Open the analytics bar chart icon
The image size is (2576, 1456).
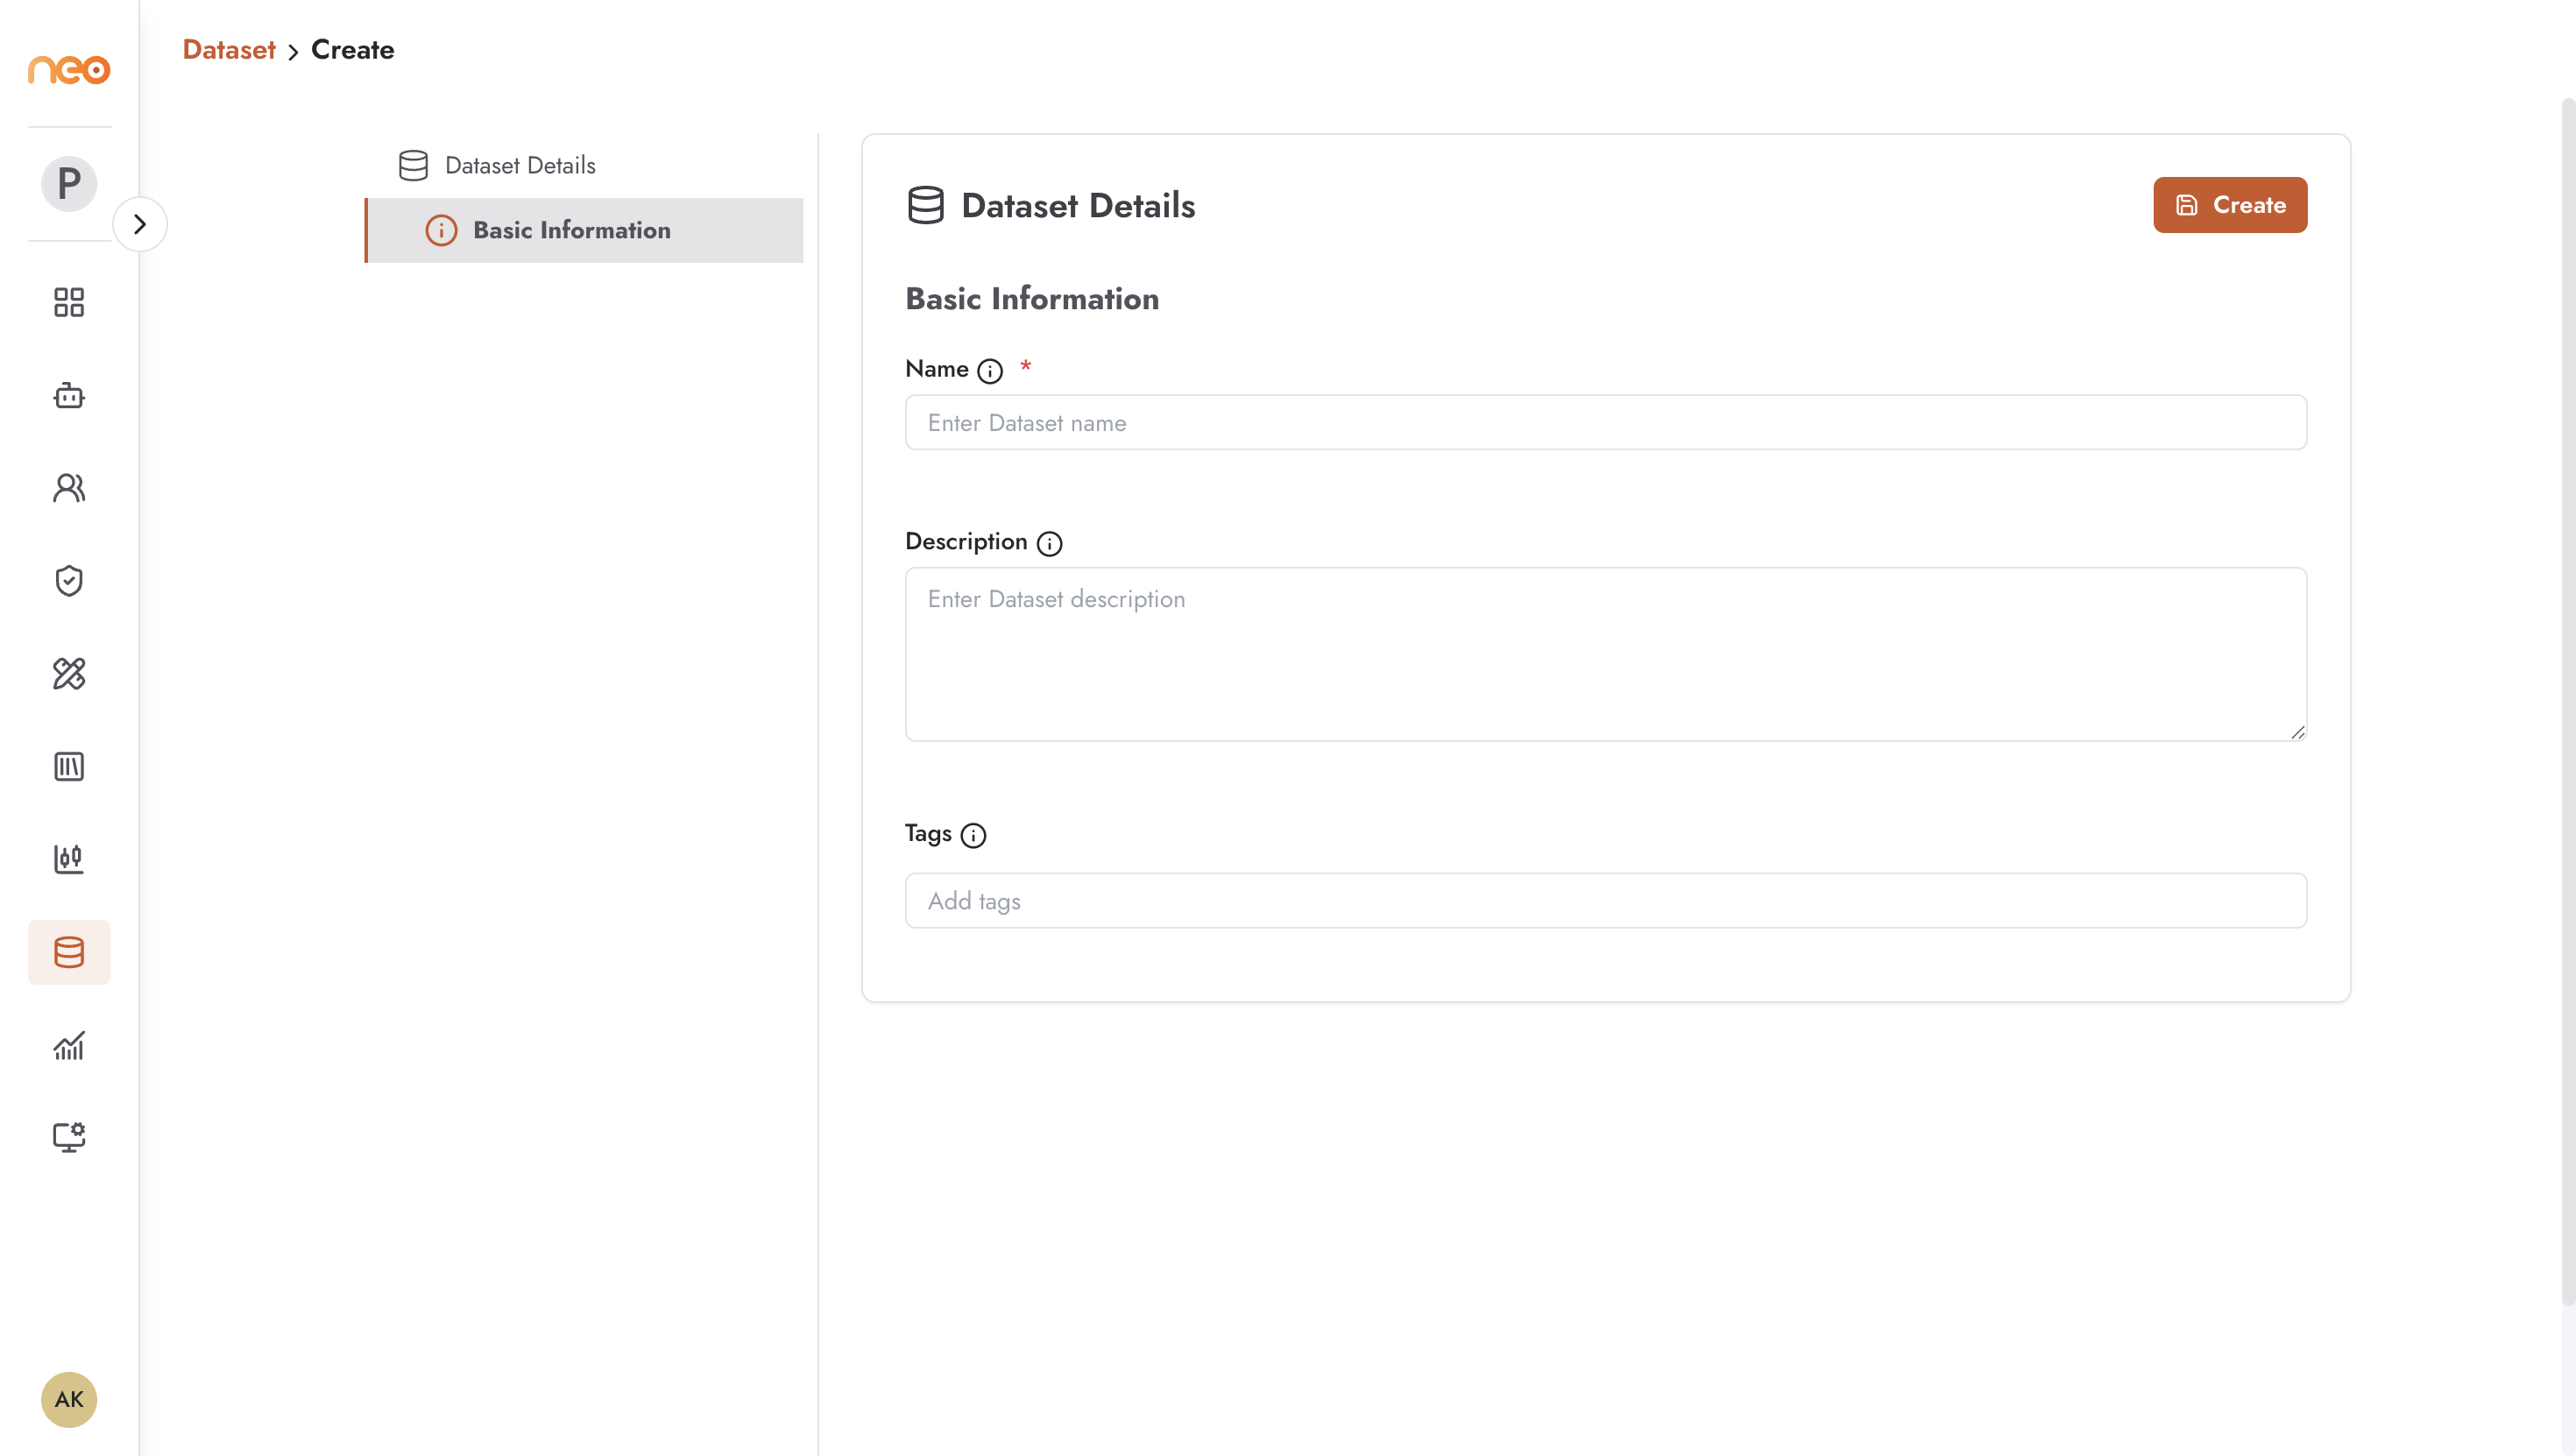pyautogui.click(x=69, y=1045)
